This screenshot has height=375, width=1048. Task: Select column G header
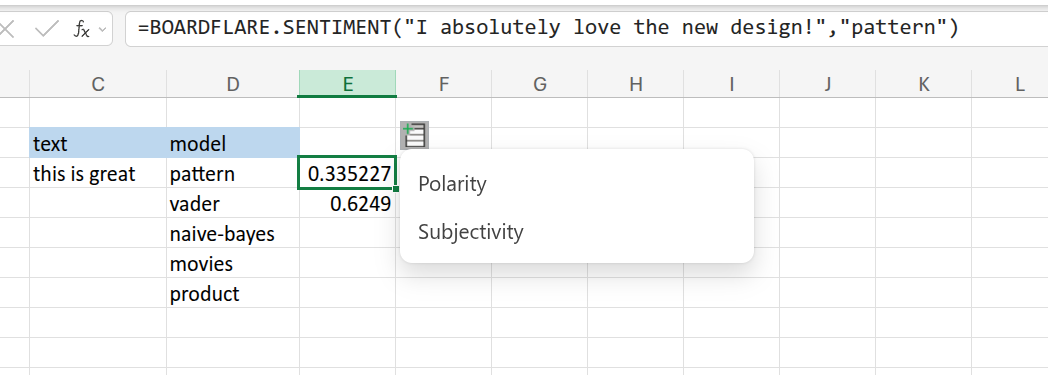539,84
